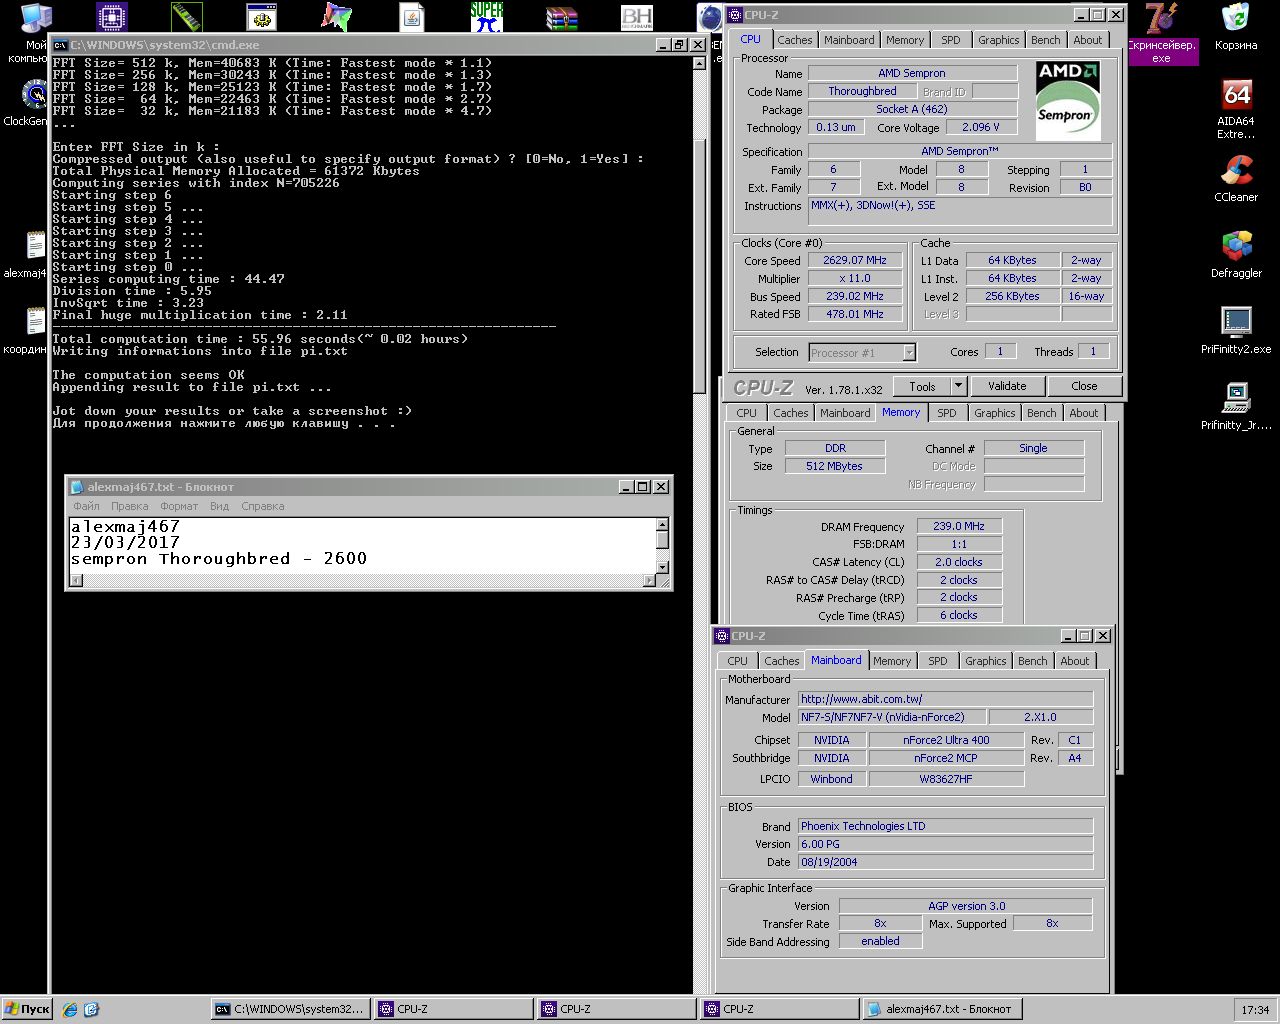Select the alexmaj4 text file icon
This screenshot has width=1280, height=1024.
click(34, 246)
